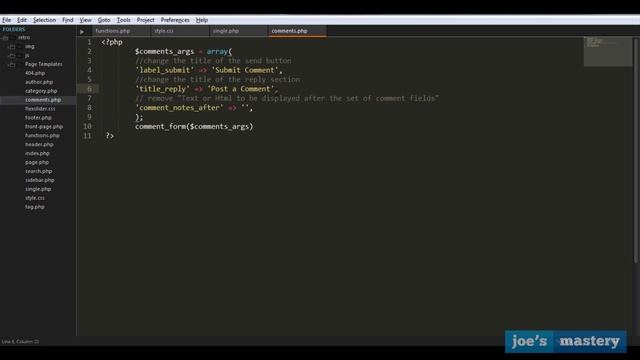
Task: Open header.php in the sidebar
Action: click(x=39, y=144)
